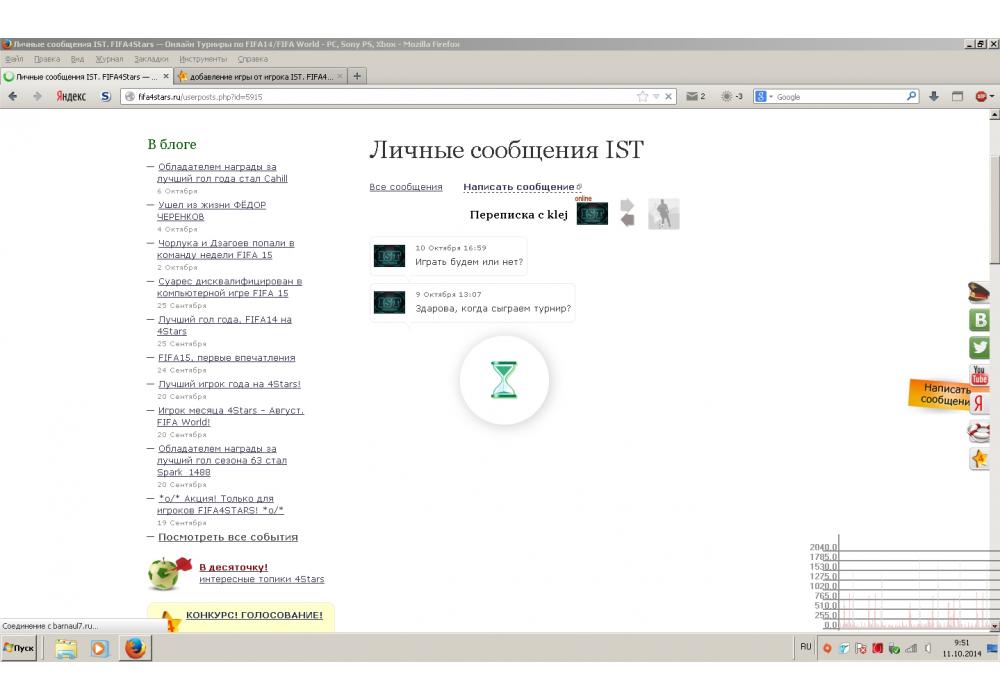
Task: Expand the URL history dropdown arrow
Action: click(656, 97)
